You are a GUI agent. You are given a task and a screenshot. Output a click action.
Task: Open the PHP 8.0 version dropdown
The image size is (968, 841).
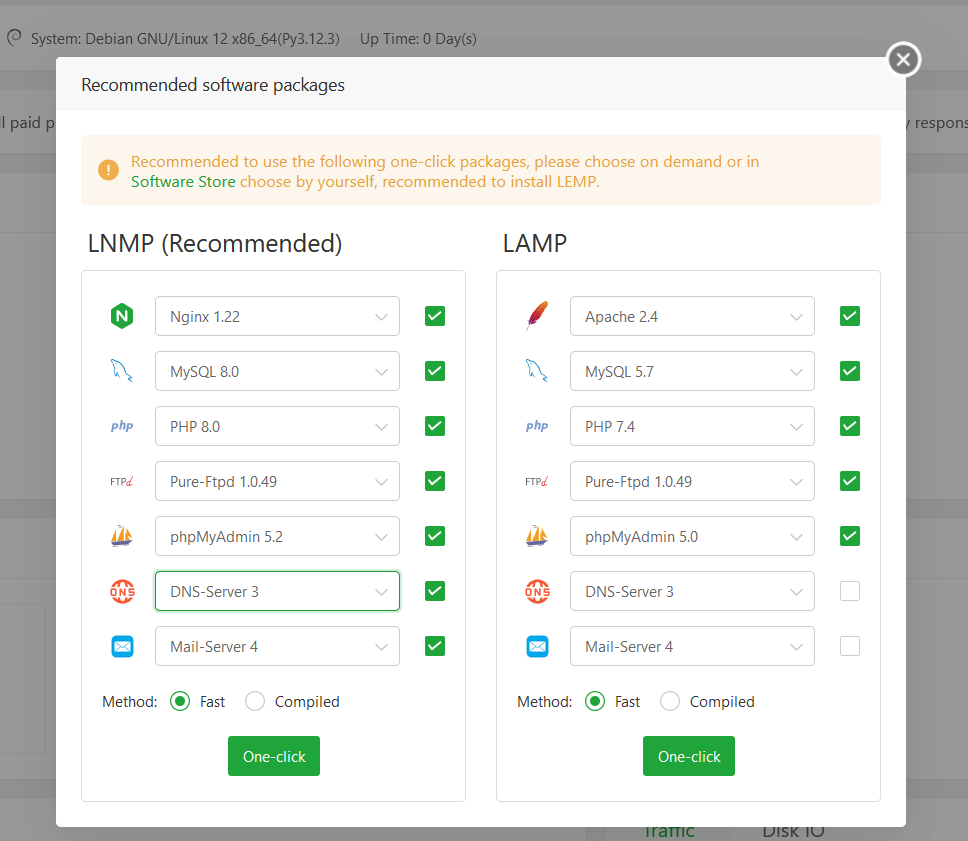pyautogui.click(x=277, y=426)
